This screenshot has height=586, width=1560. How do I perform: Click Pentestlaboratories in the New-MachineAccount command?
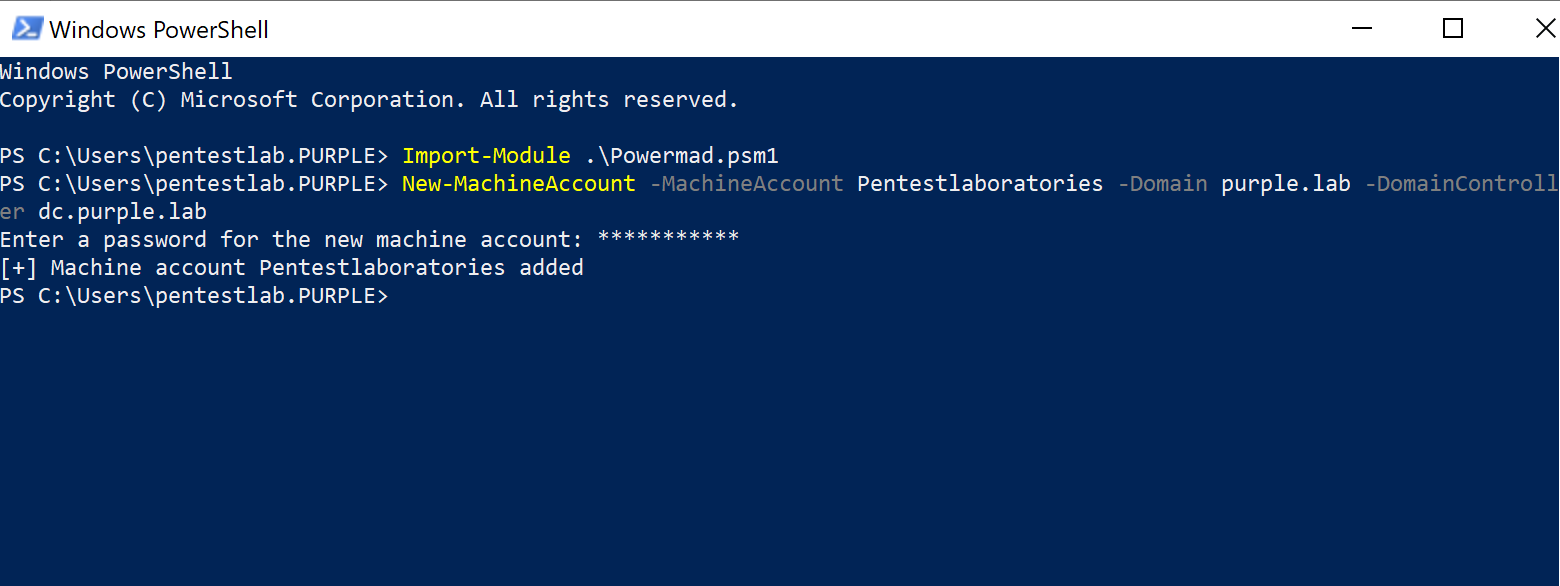980,184
